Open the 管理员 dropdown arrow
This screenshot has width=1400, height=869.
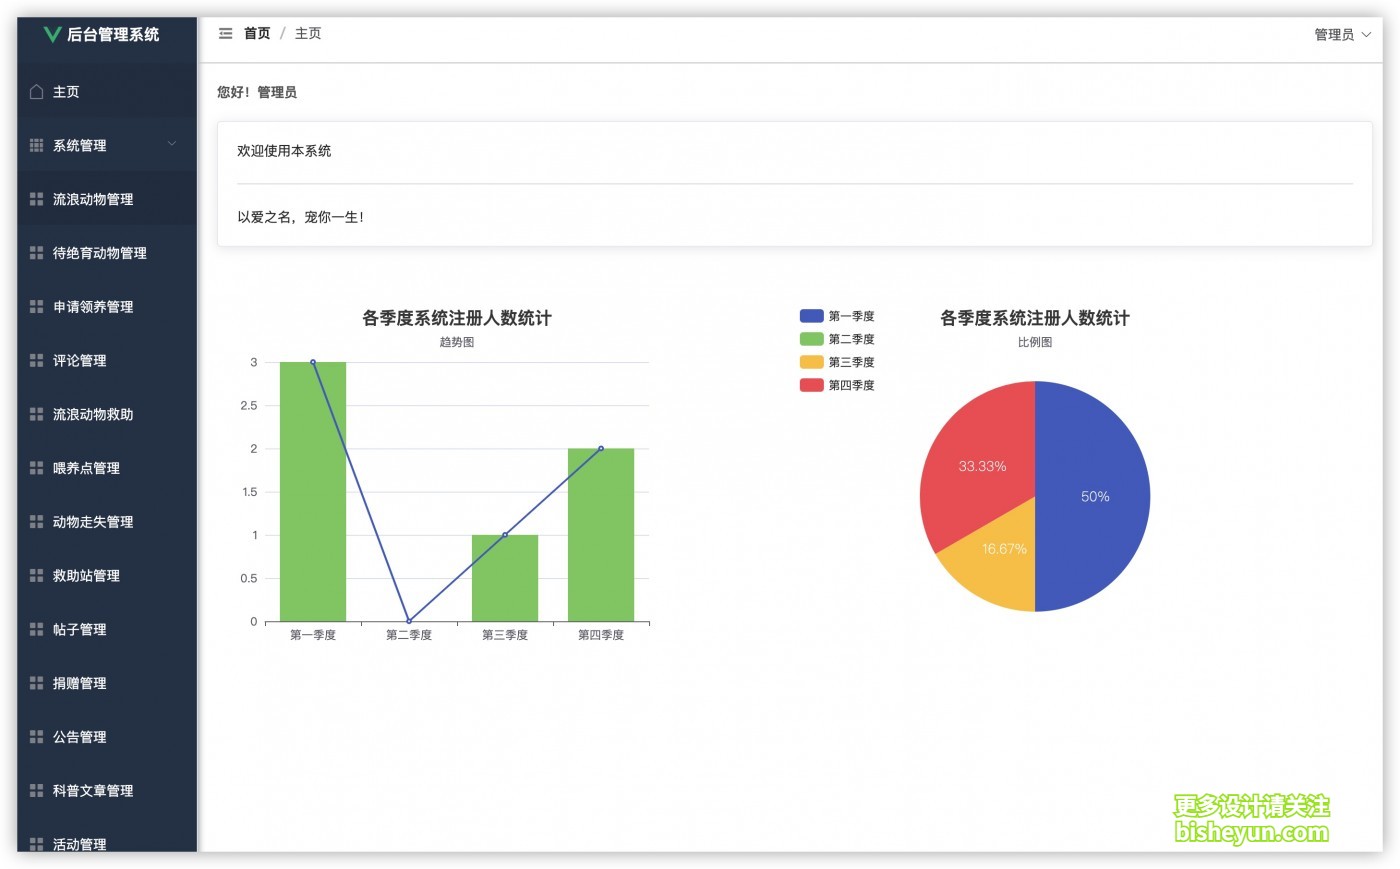[1366, 35]
